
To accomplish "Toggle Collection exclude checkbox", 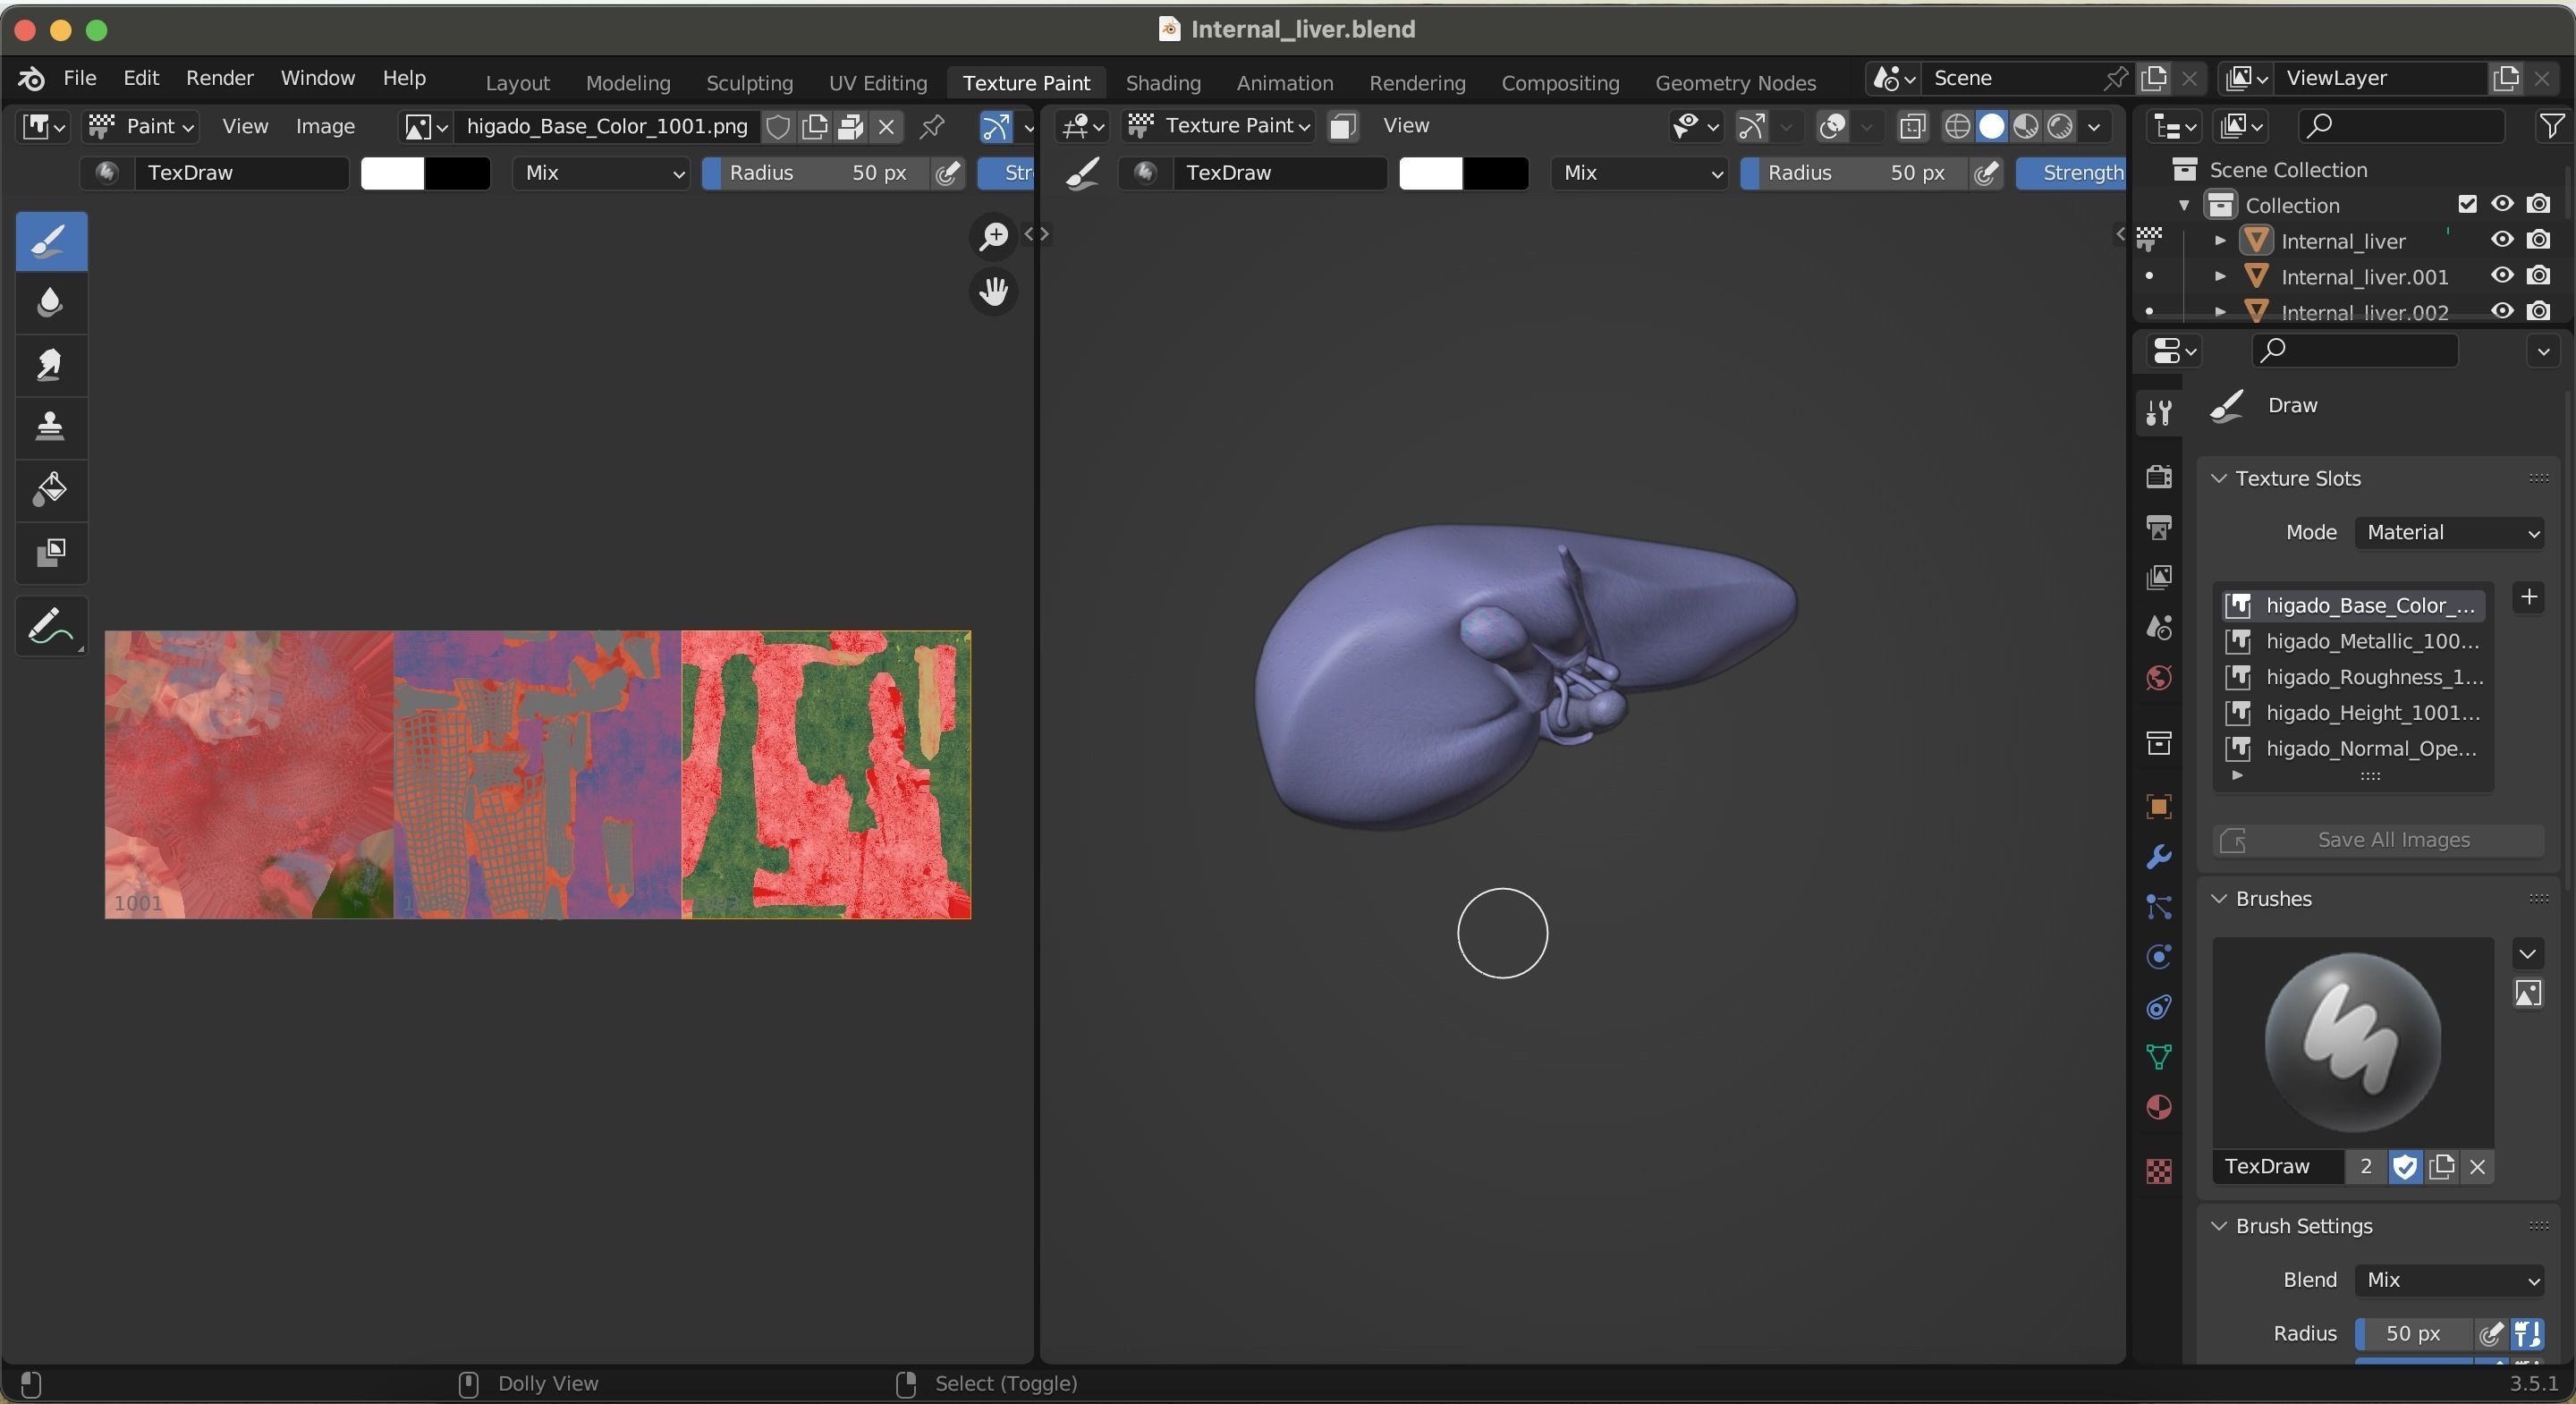I will pyautogui.click(x=2467, y=204).
